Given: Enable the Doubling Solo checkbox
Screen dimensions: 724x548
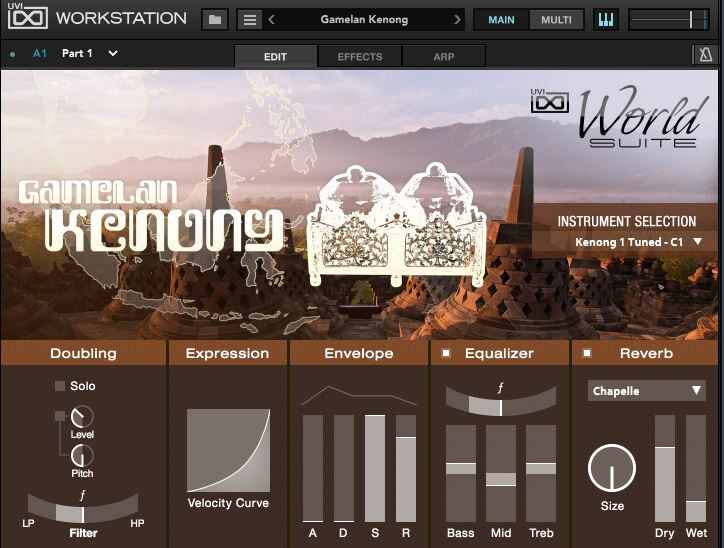Looking at the screenshot, I should (60, 386).
